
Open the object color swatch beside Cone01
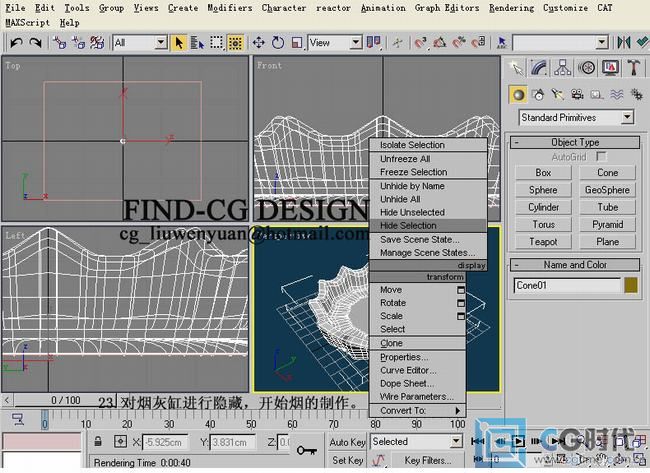point(631,285)
